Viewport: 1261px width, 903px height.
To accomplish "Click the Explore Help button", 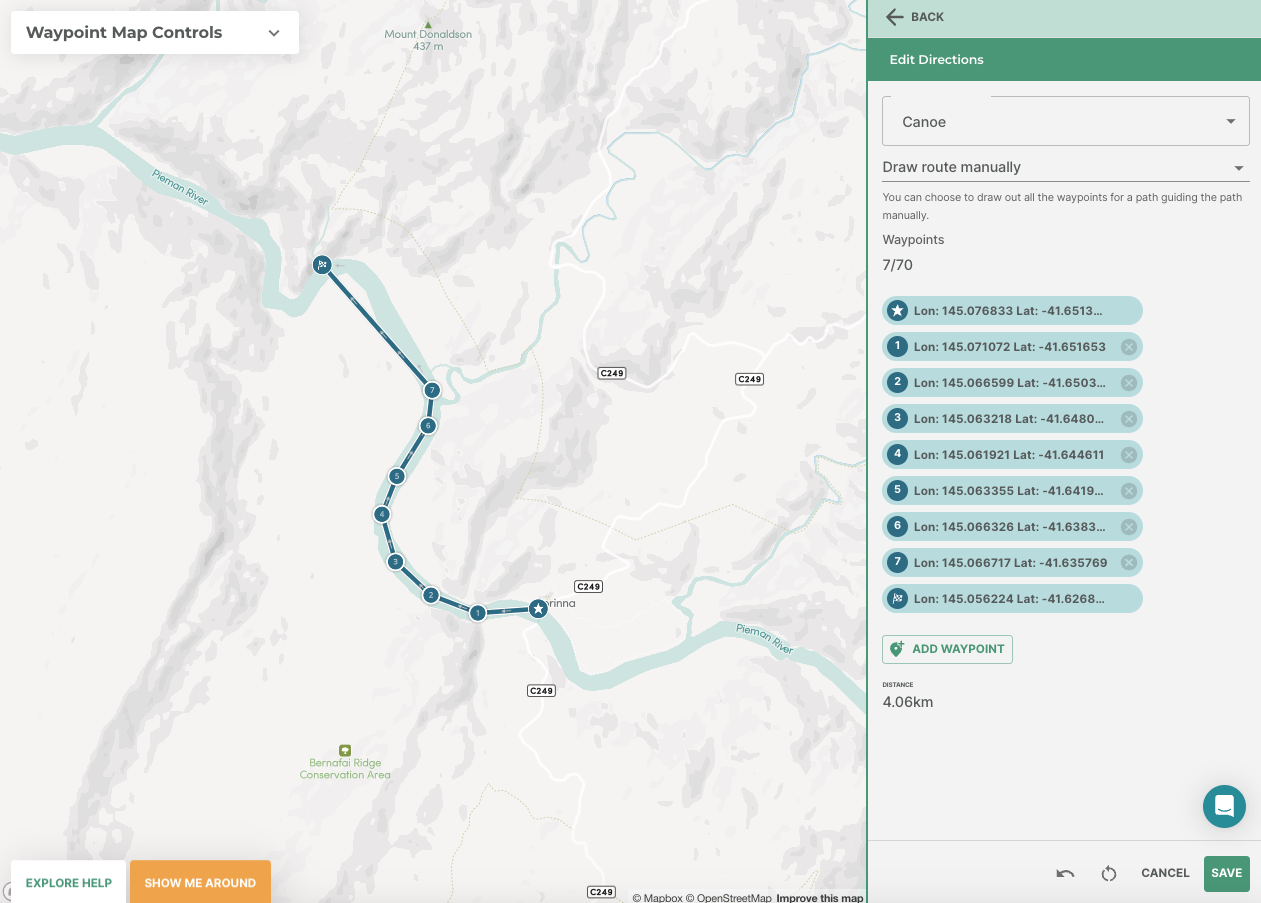I will tap(69, 883).
